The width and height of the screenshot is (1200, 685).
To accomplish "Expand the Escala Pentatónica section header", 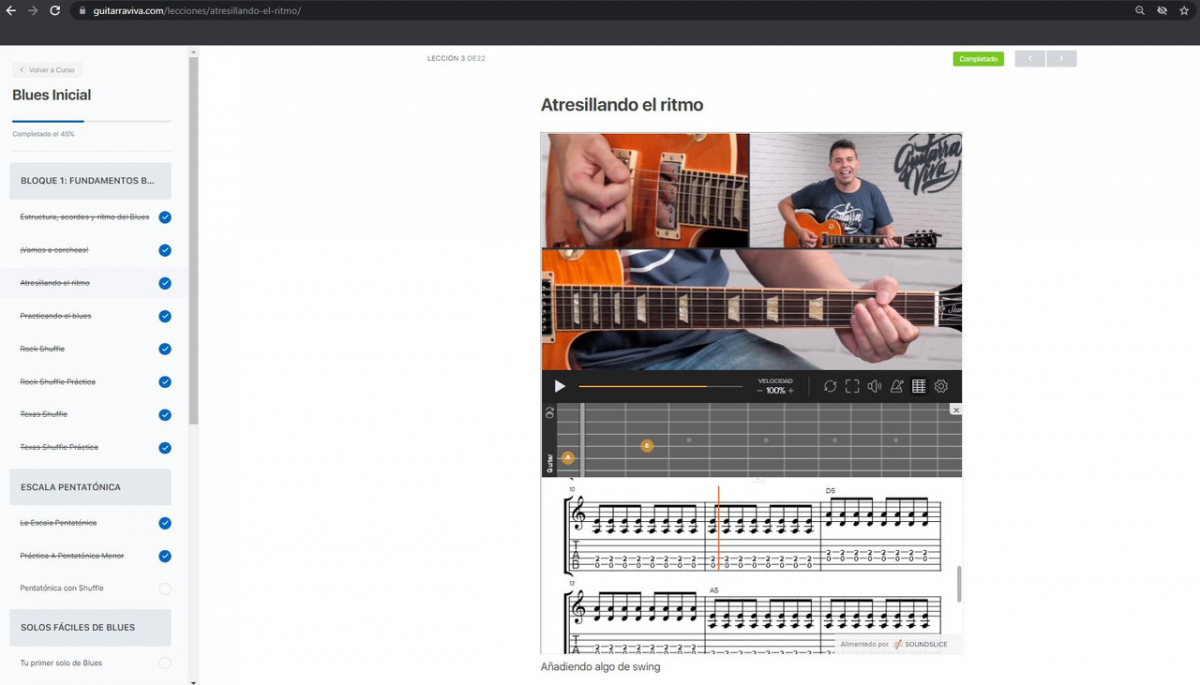I will [x=90, y=487].
